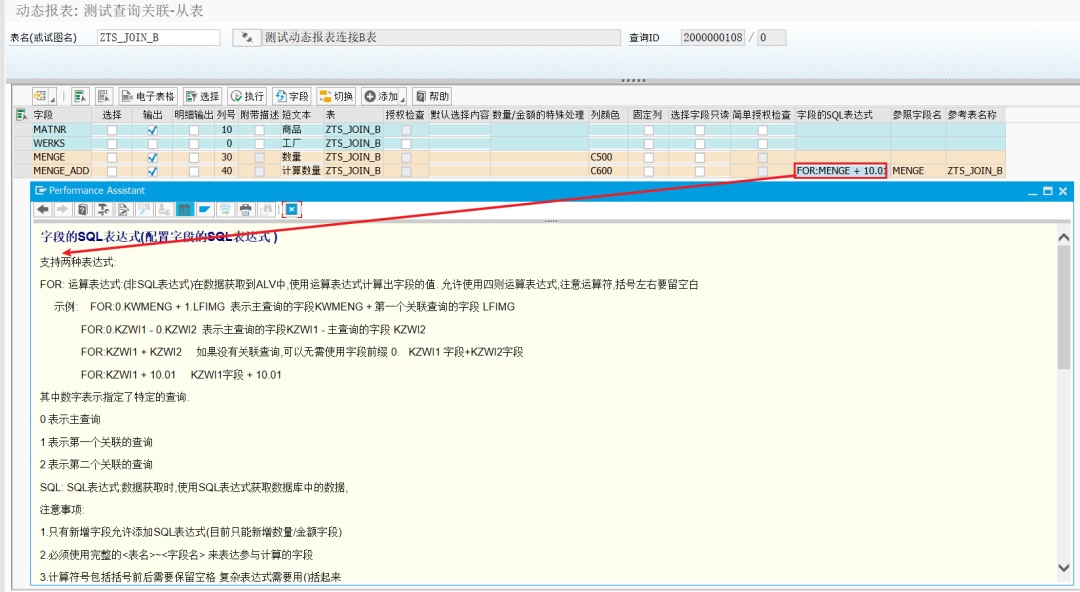Click the MENGE_ADD field name cell

click(61, 171)
